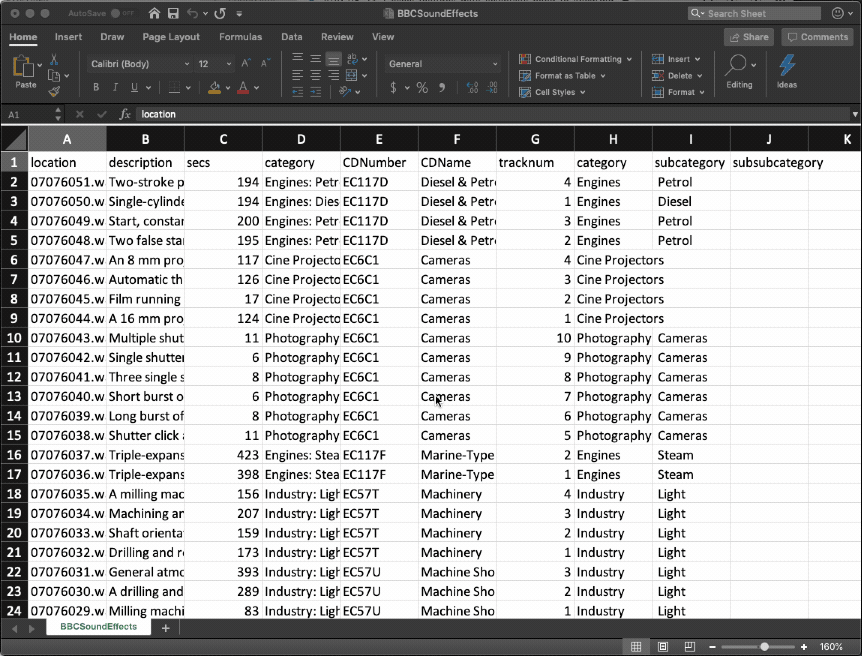The height and width of the screenshot is (656, 862).
Task: Switch to Page Layout view in status bar
Action: tap(662, 647)
